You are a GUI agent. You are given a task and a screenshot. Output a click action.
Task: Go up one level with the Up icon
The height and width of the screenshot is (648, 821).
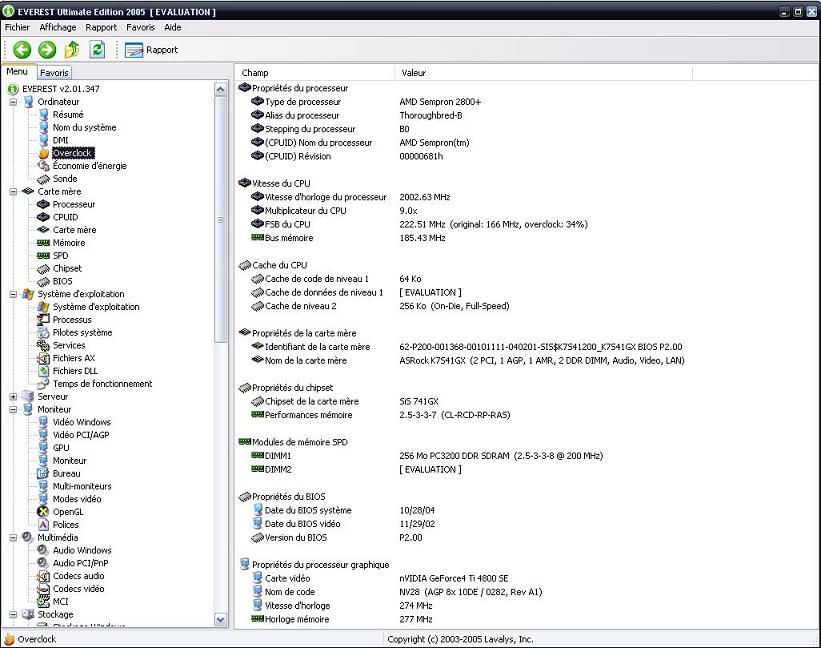tap(72, 50)
